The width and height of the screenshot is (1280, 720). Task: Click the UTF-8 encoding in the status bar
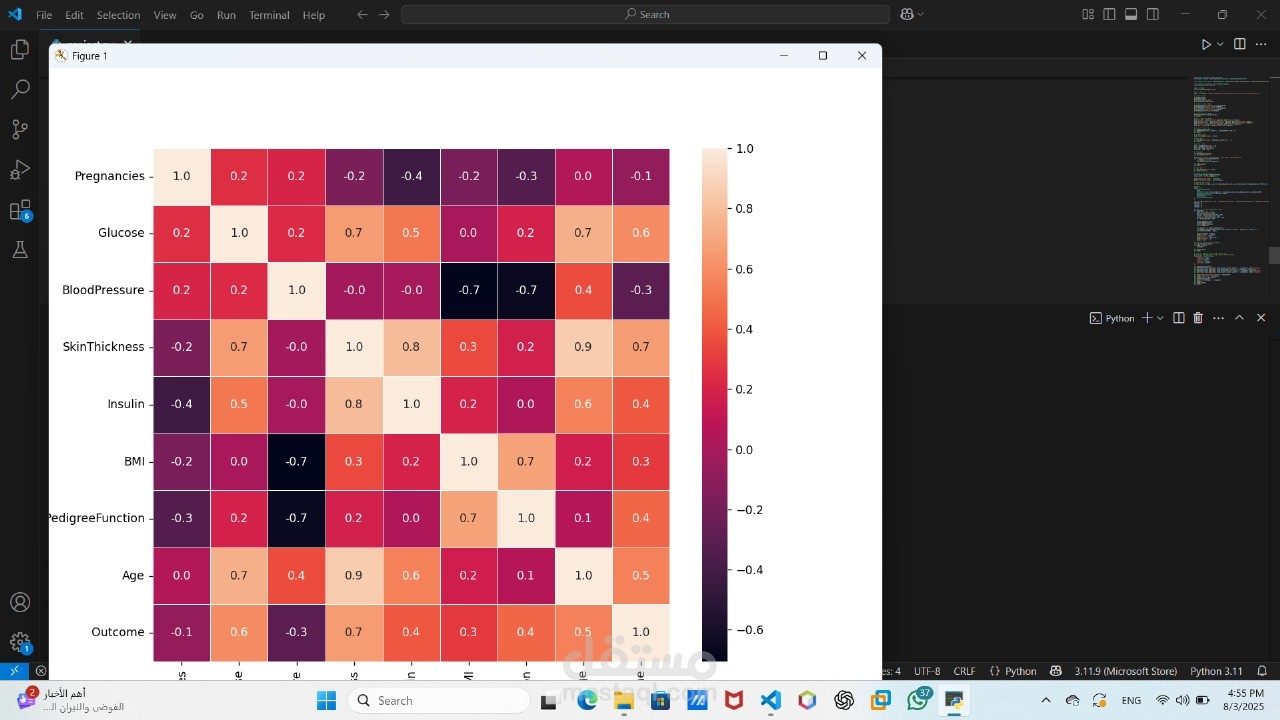coord(927,671)
